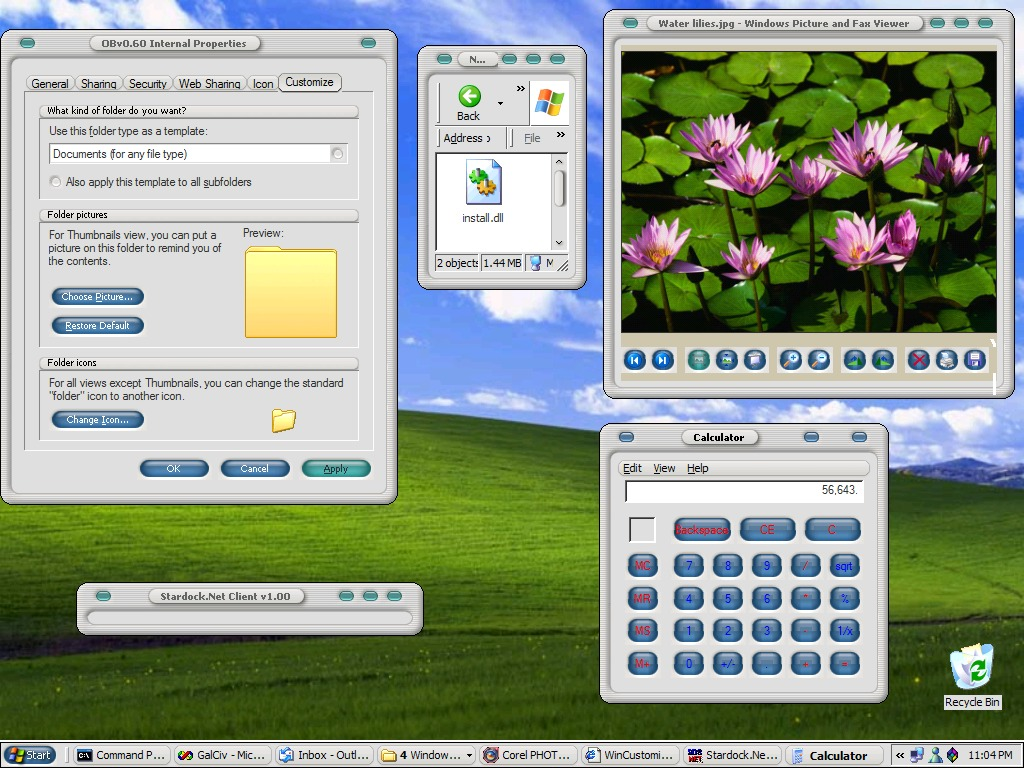Image resolution: width=1024 pixels, height=768 pixels.
Task: Click OK in Properties dialog
Action: point(174,468)
